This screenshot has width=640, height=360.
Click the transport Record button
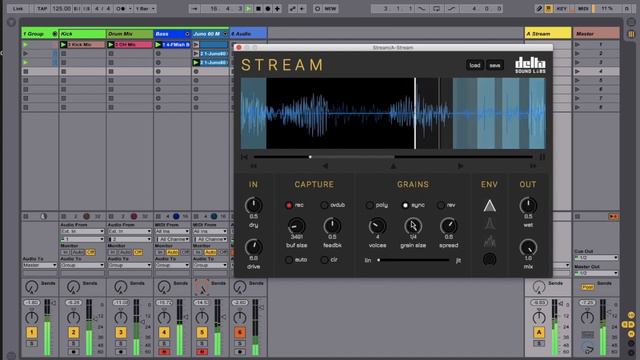click(x=268, y=9)
